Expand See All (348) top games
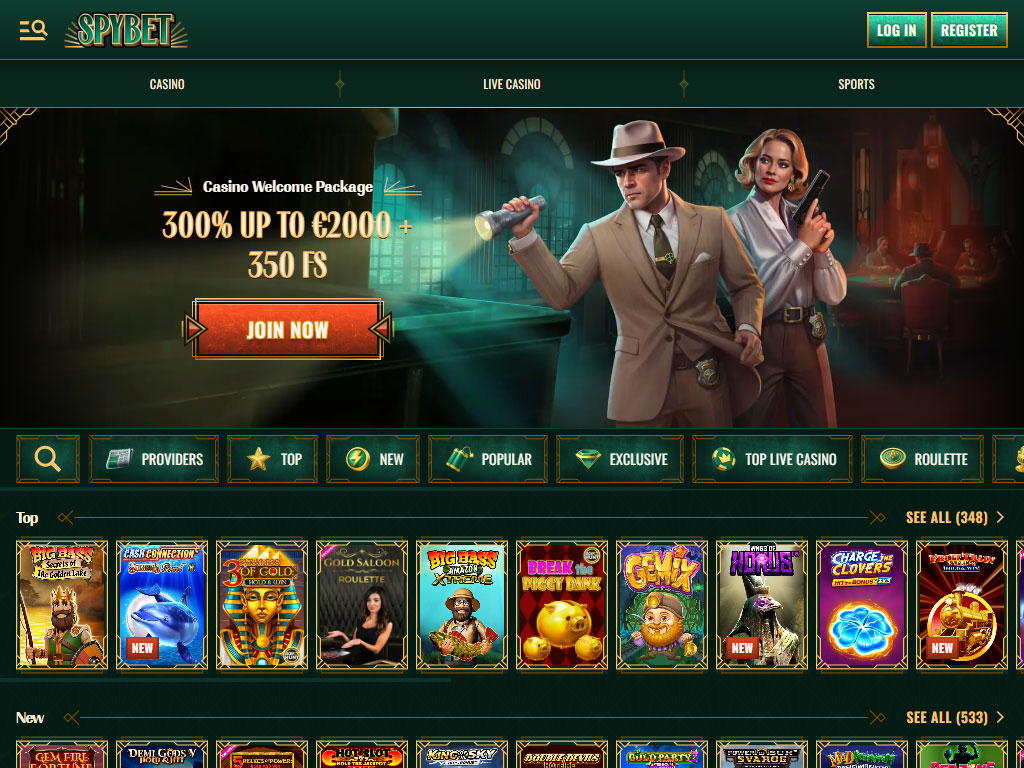1024x768 pixels. [955, 518]
